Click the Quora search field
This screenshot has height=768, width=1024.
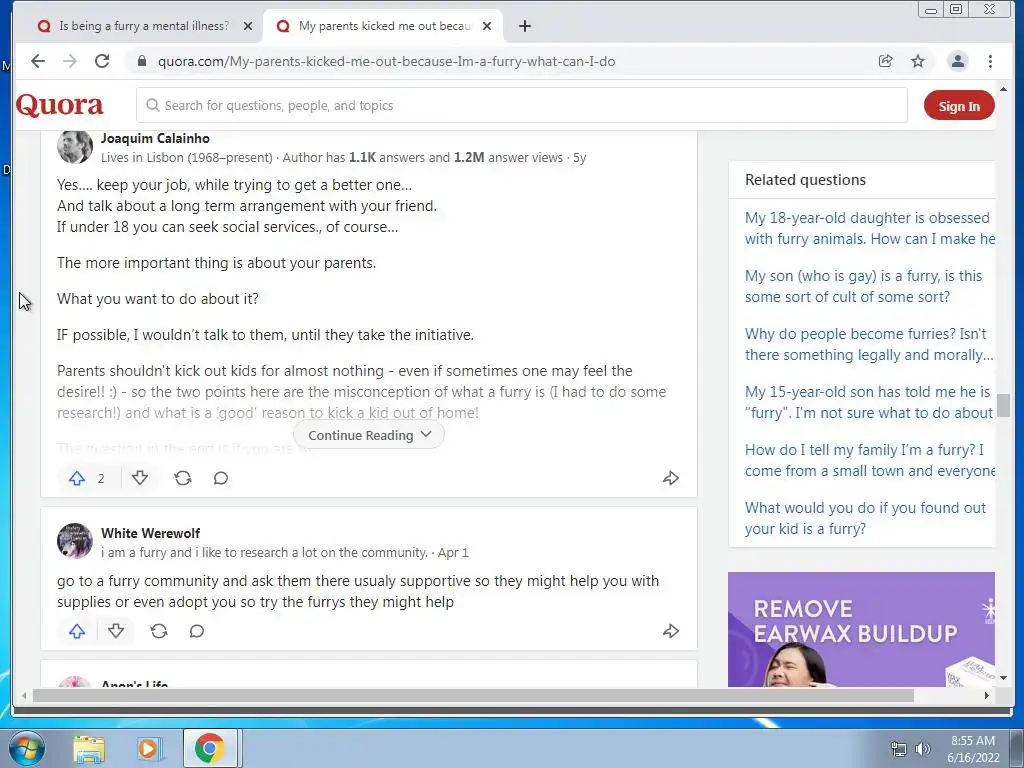point(521,105)
